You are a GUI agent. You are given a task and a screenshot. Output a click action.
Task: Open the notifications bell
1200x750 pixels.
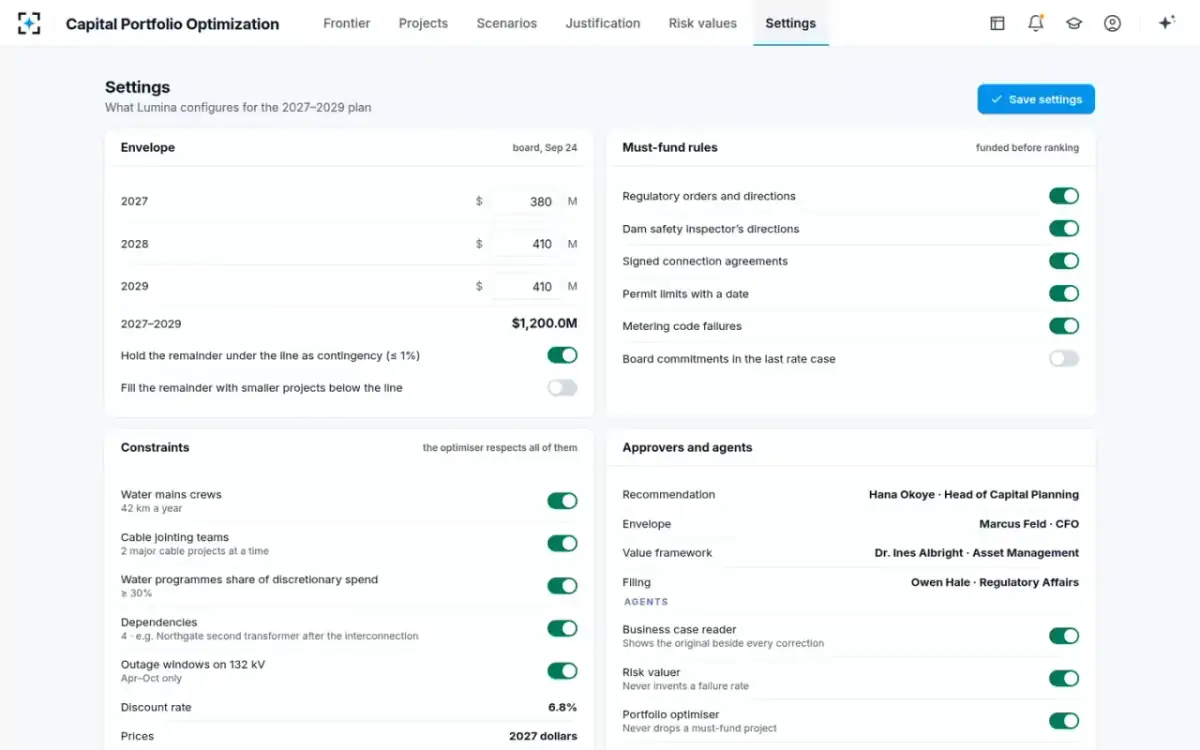[x=1036, y=23]
